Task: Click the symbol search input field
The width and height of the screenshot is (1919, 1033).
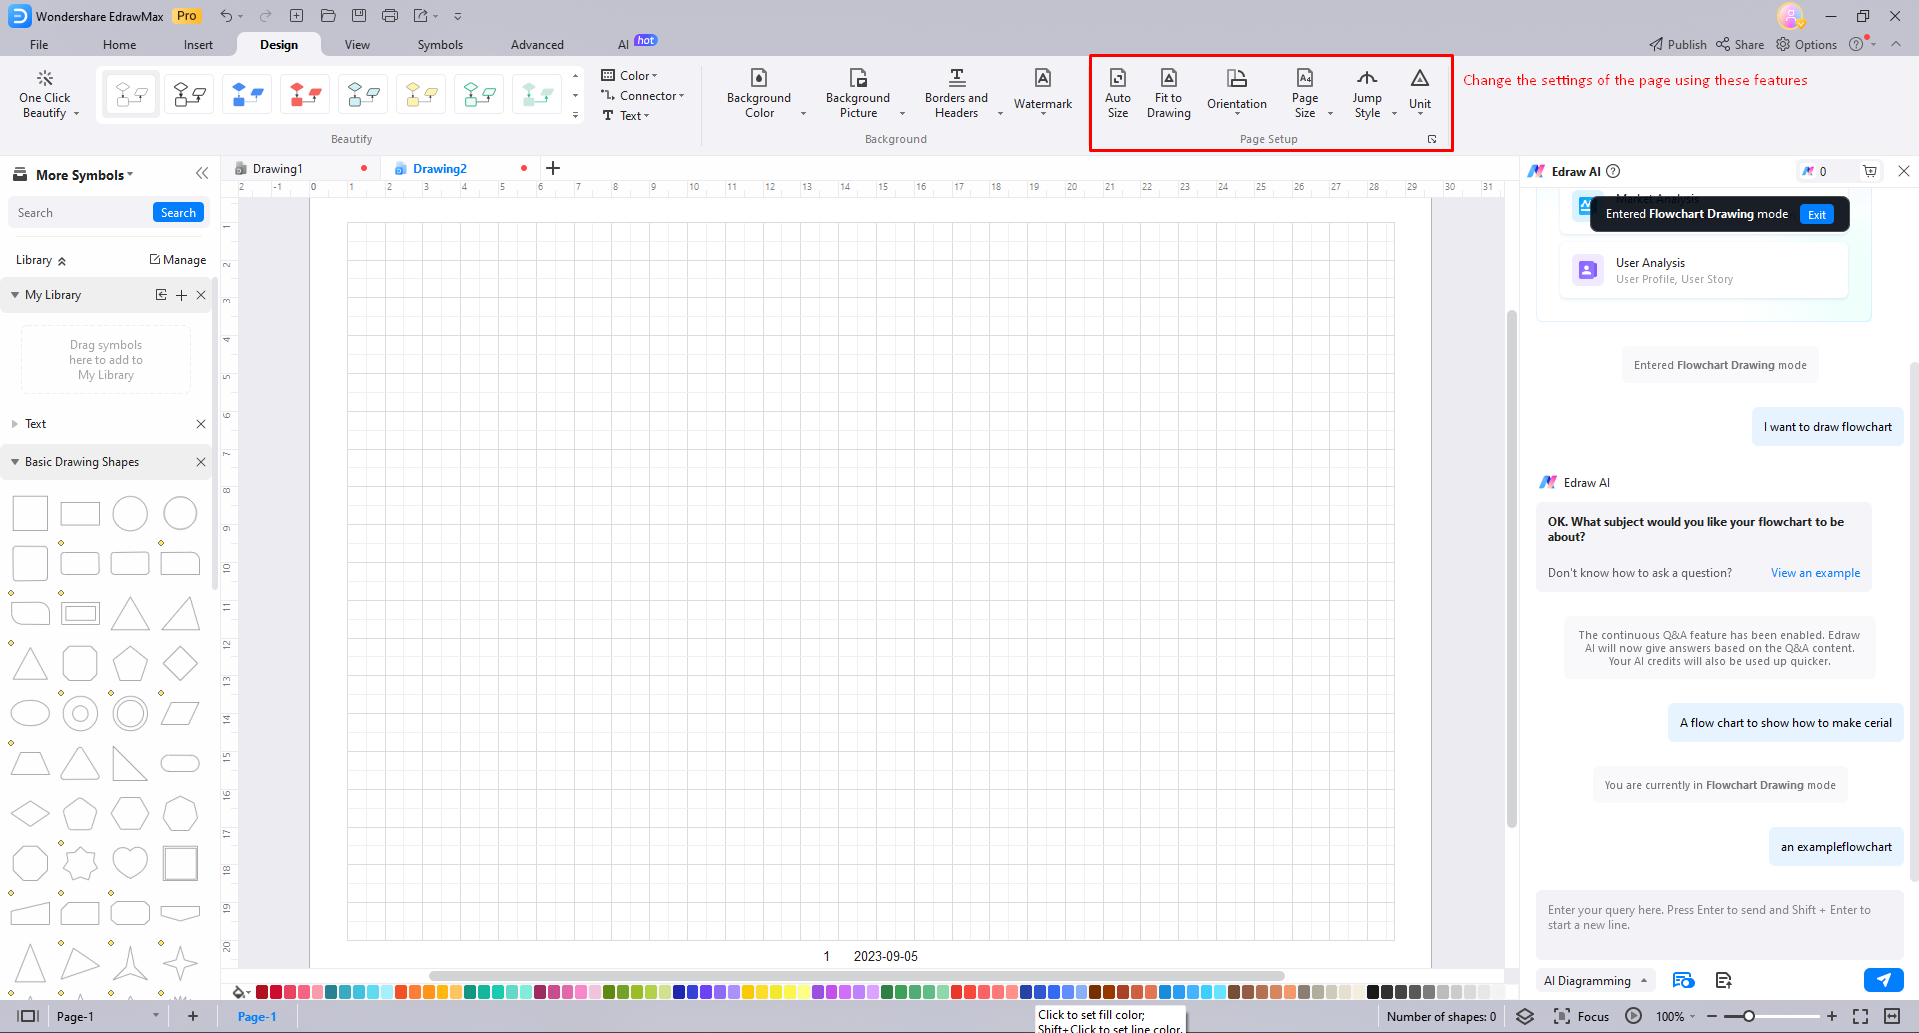Action: pyautogui.click(x=80, y=213)
